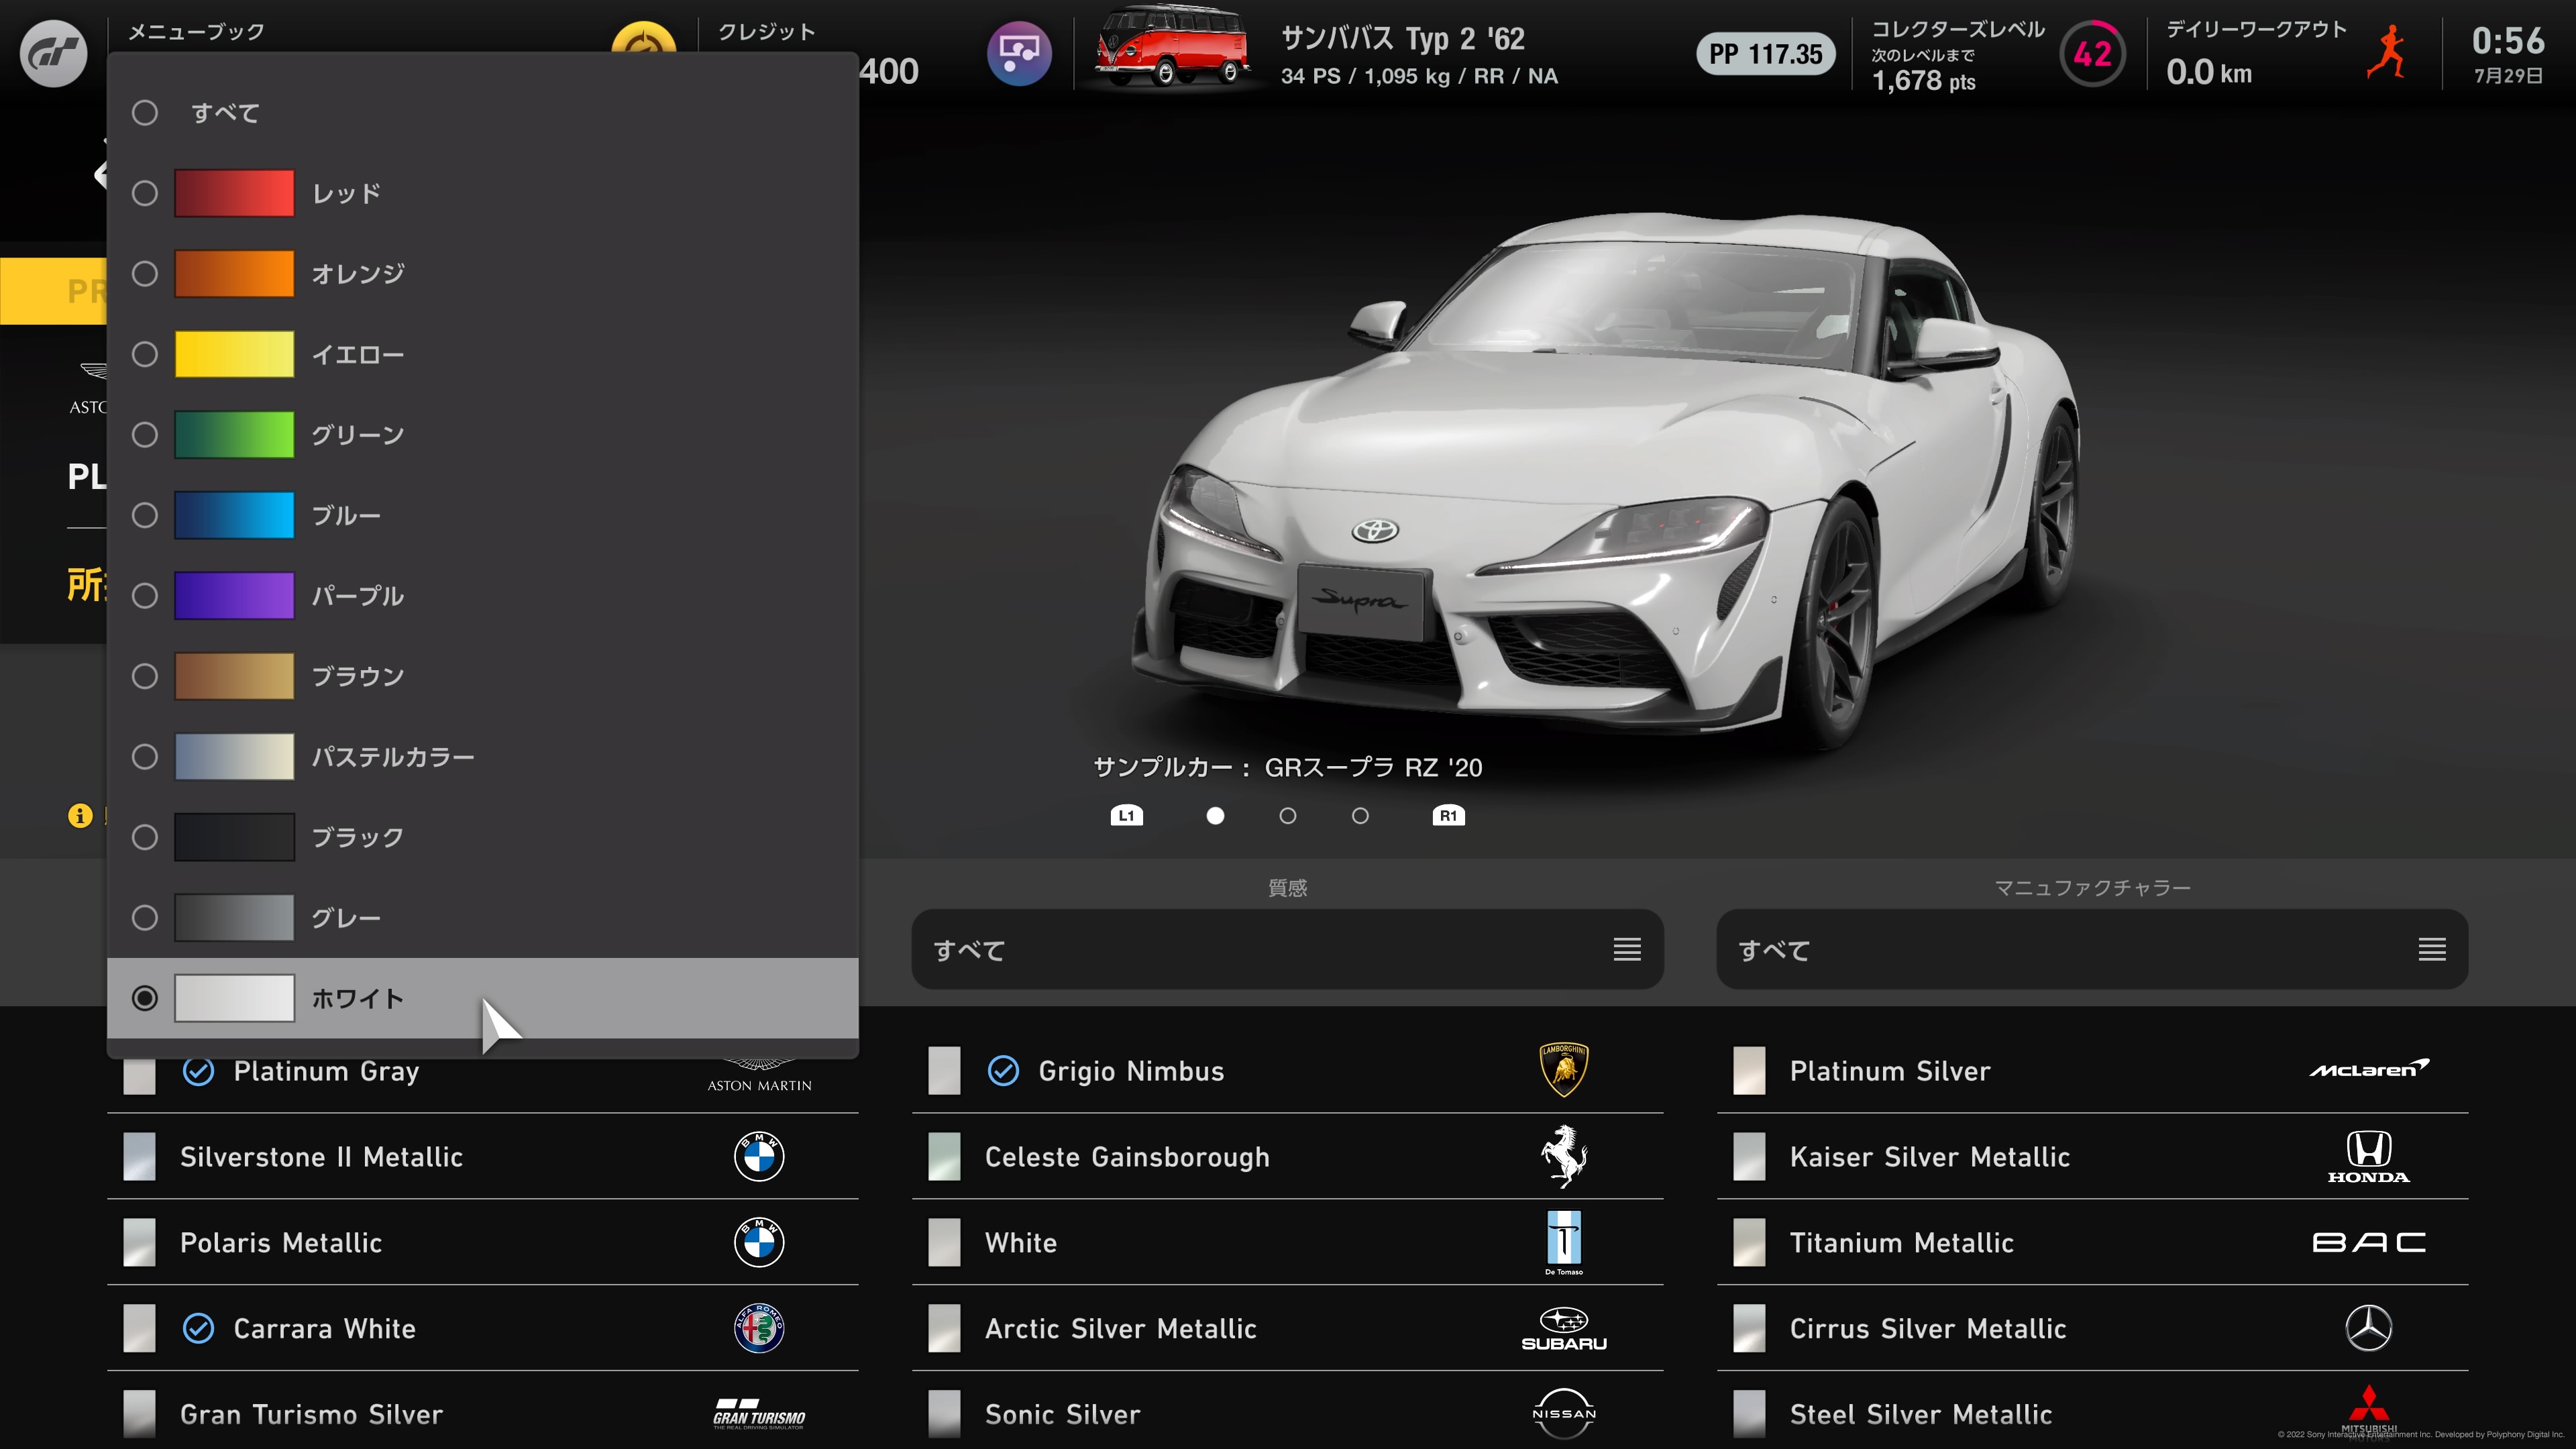Image resolution: width=2576 pixels, height=1449 pixels.
Task: Open the マニュファクチャラー manufacturer dropdown
Action: click(x=2091, y=949)
